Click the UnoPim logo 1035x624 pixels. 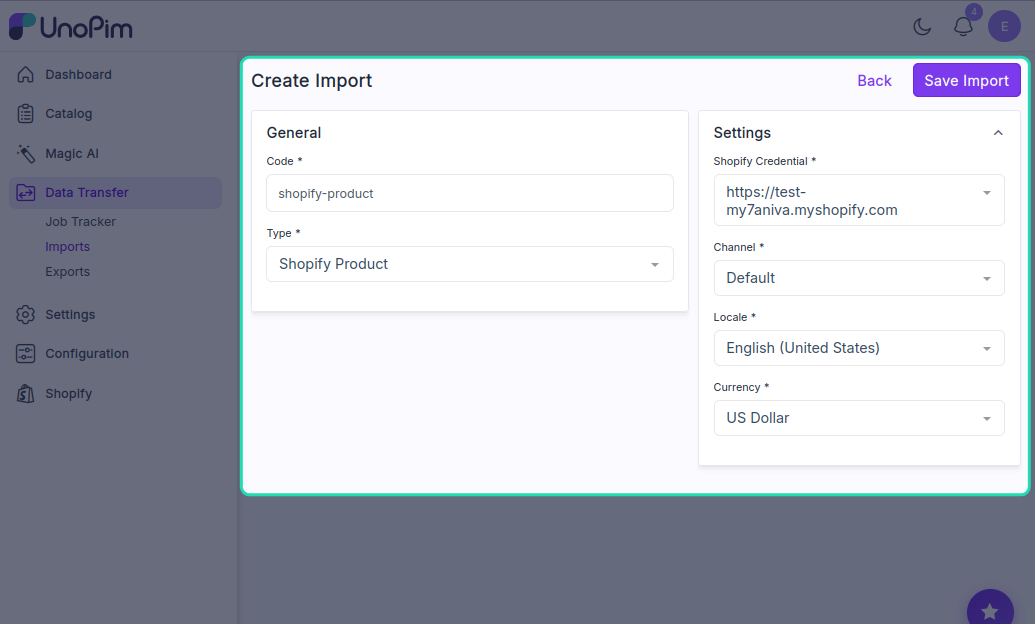pyautogui.click(x=71, y=26)
